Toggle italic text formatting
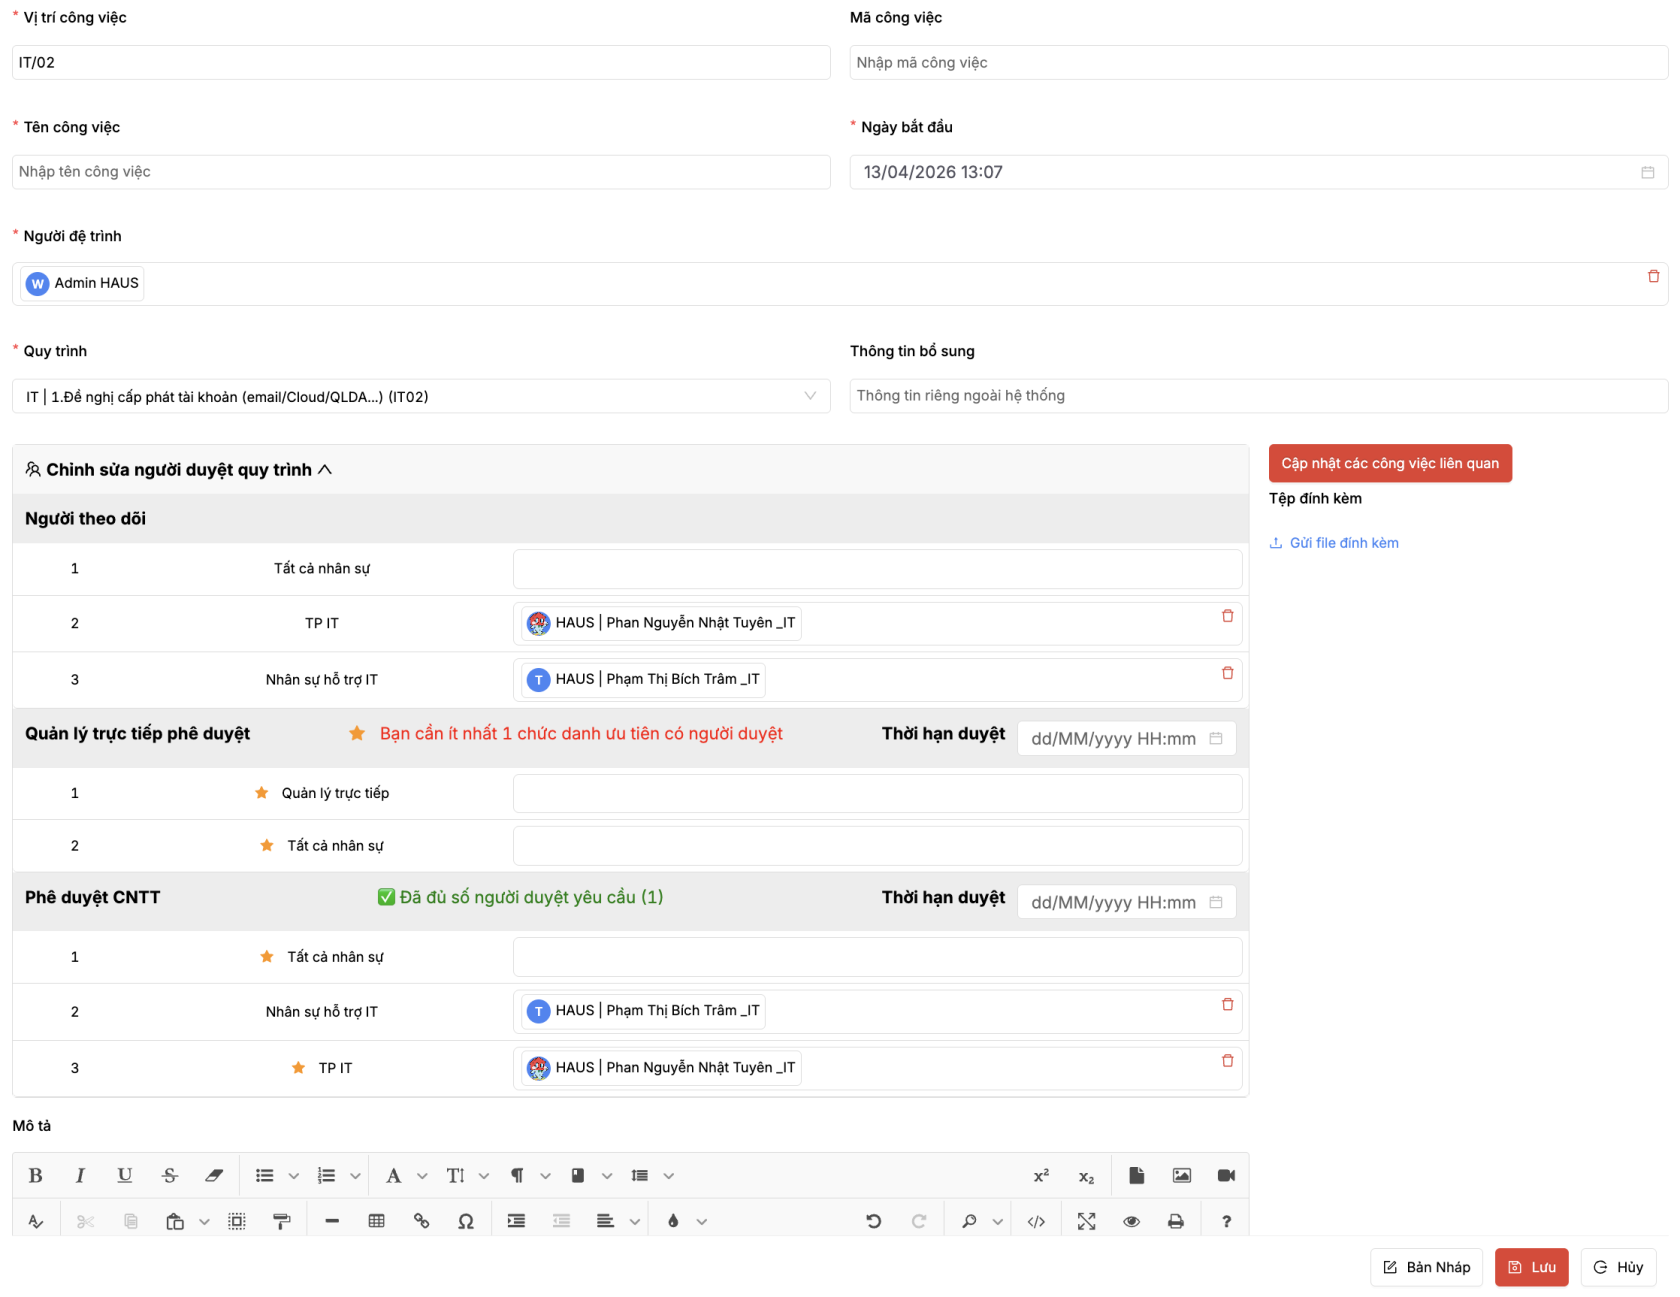Viewport: 1680px width, 1297px height. [x=80, y=1175]
